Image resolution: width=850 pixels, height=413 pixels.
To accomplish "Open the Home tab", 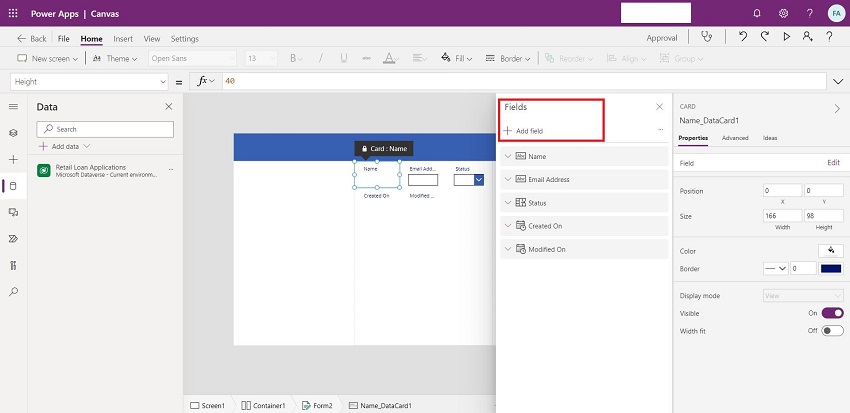I will point(92,38).
